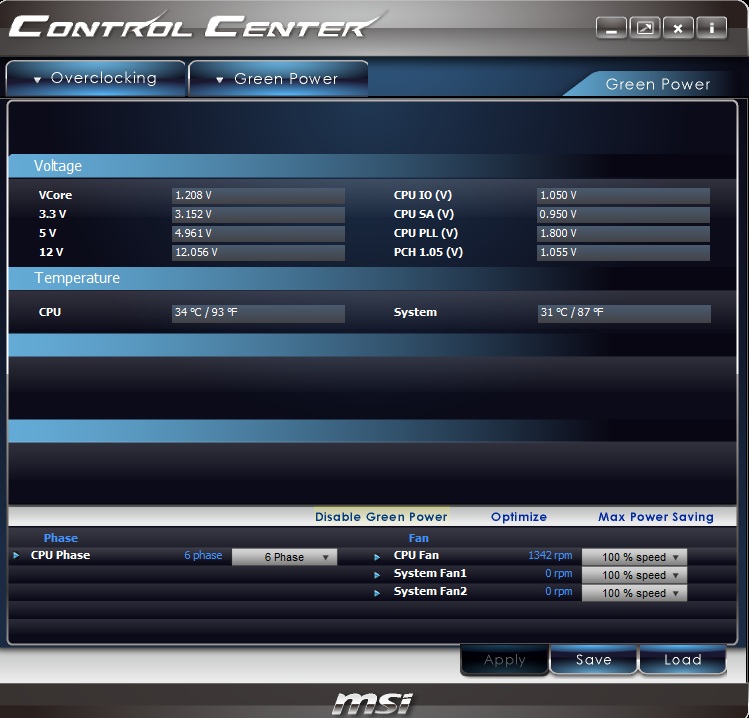749x718 pixels.
Task: Click the arrow beside CPU Phase
Action: [16, 555]
